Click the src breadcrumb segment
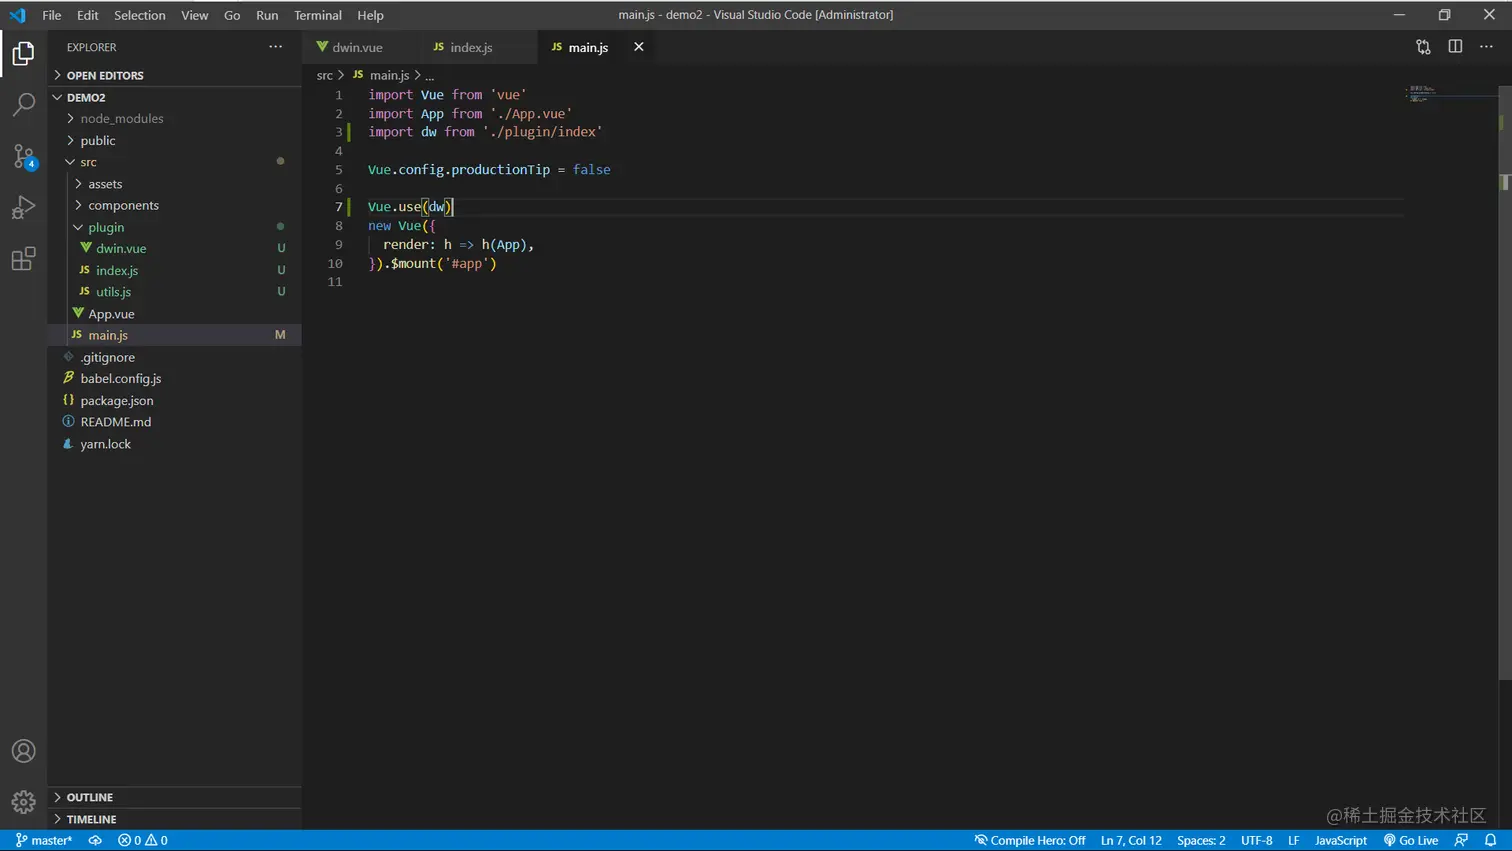This screenshot has height=851, width=1512. (x=325, y=75)
